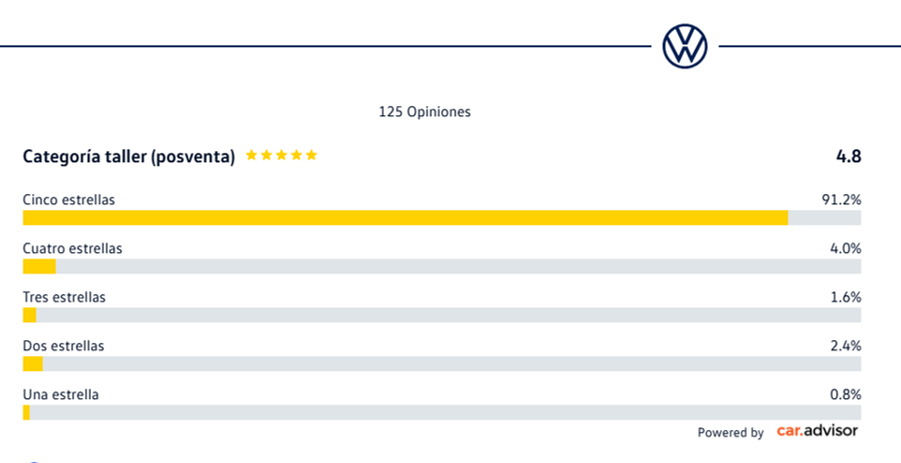The height and width of the screenshot is (463, 901).
Task: Click the Cinco estrellas progress bar
Action: (x=442, y=218)
